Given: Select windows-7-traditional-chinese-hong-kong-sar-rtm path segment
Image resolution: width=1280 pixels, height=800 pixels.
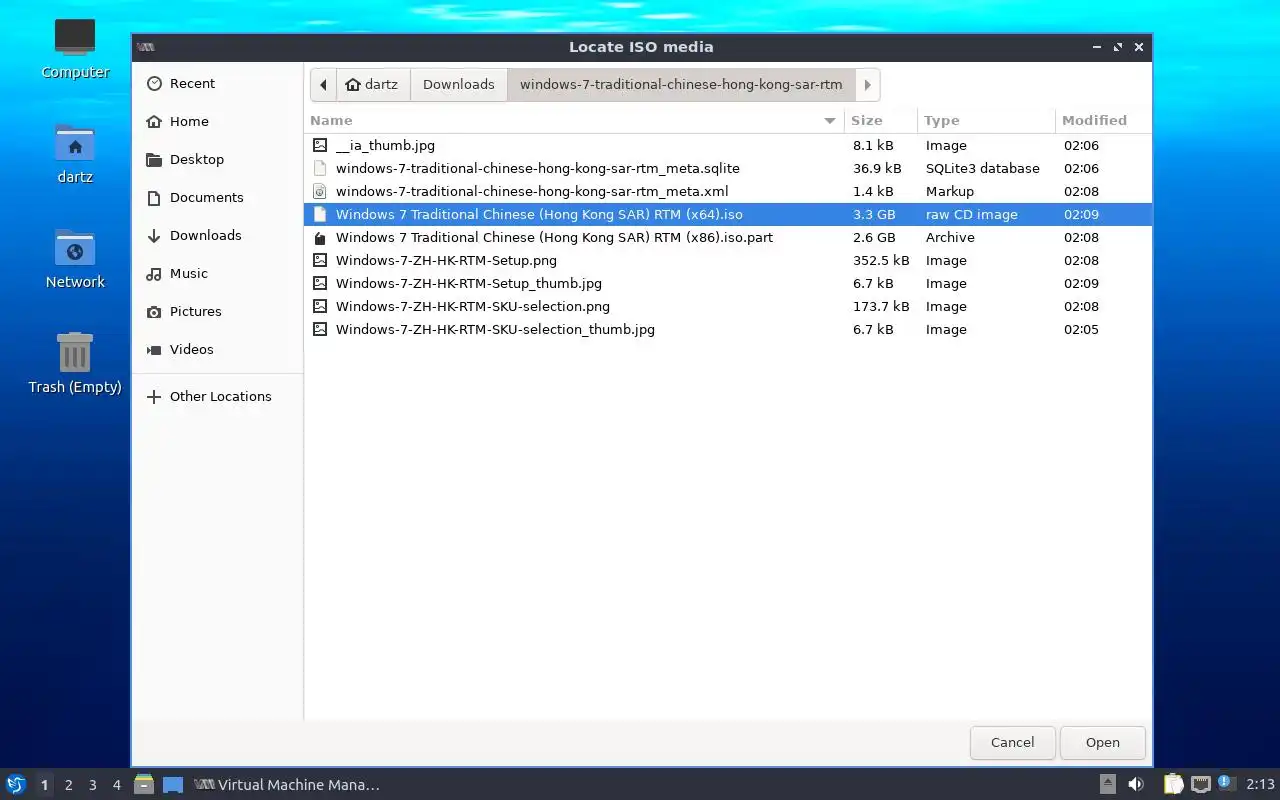Looking at the screenshot, I should [x=681, y=85].
